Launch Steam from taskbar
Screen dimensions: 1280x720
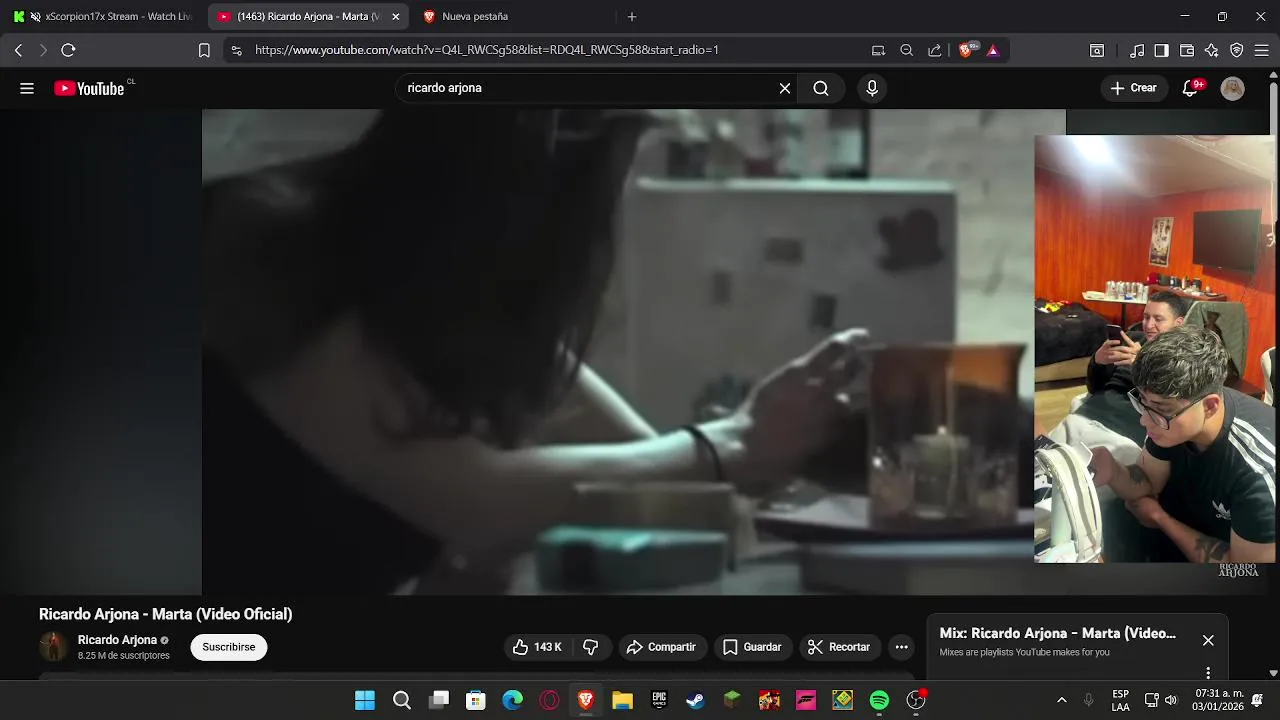point(695,700)
